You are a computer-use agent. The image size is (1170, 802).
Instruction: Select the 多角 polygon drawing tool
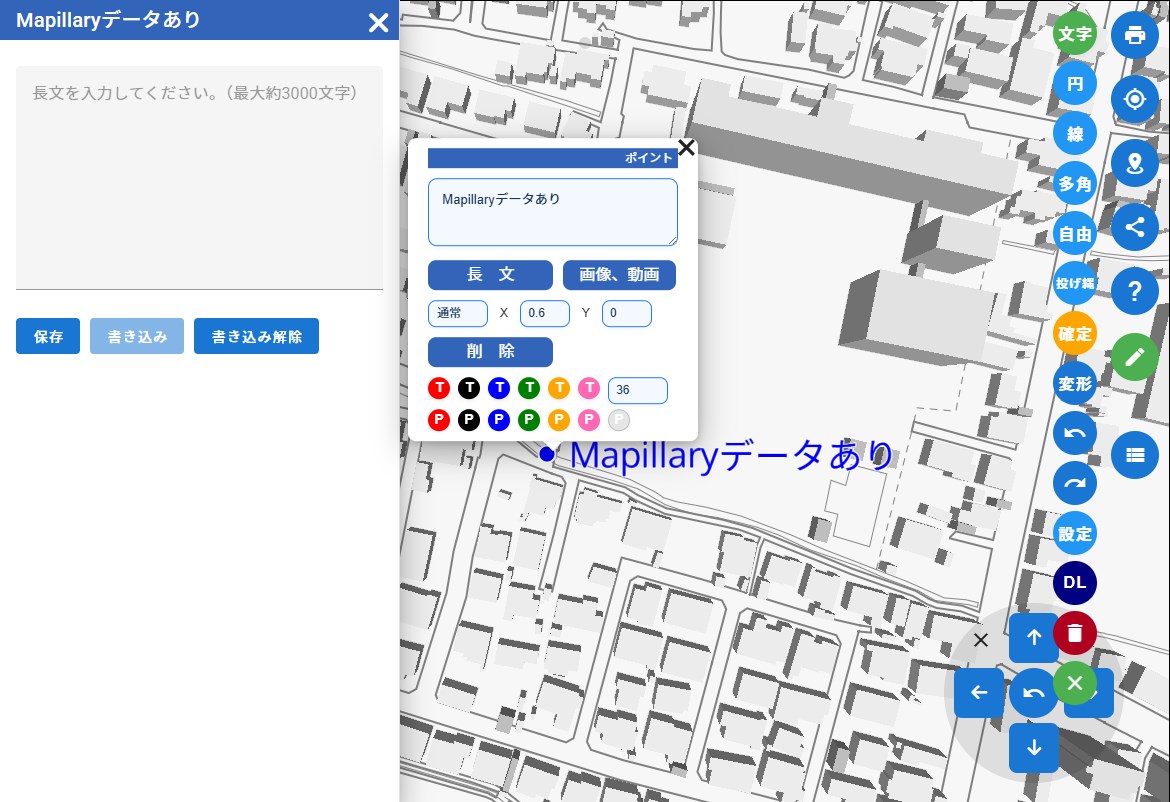point(1075,183)
